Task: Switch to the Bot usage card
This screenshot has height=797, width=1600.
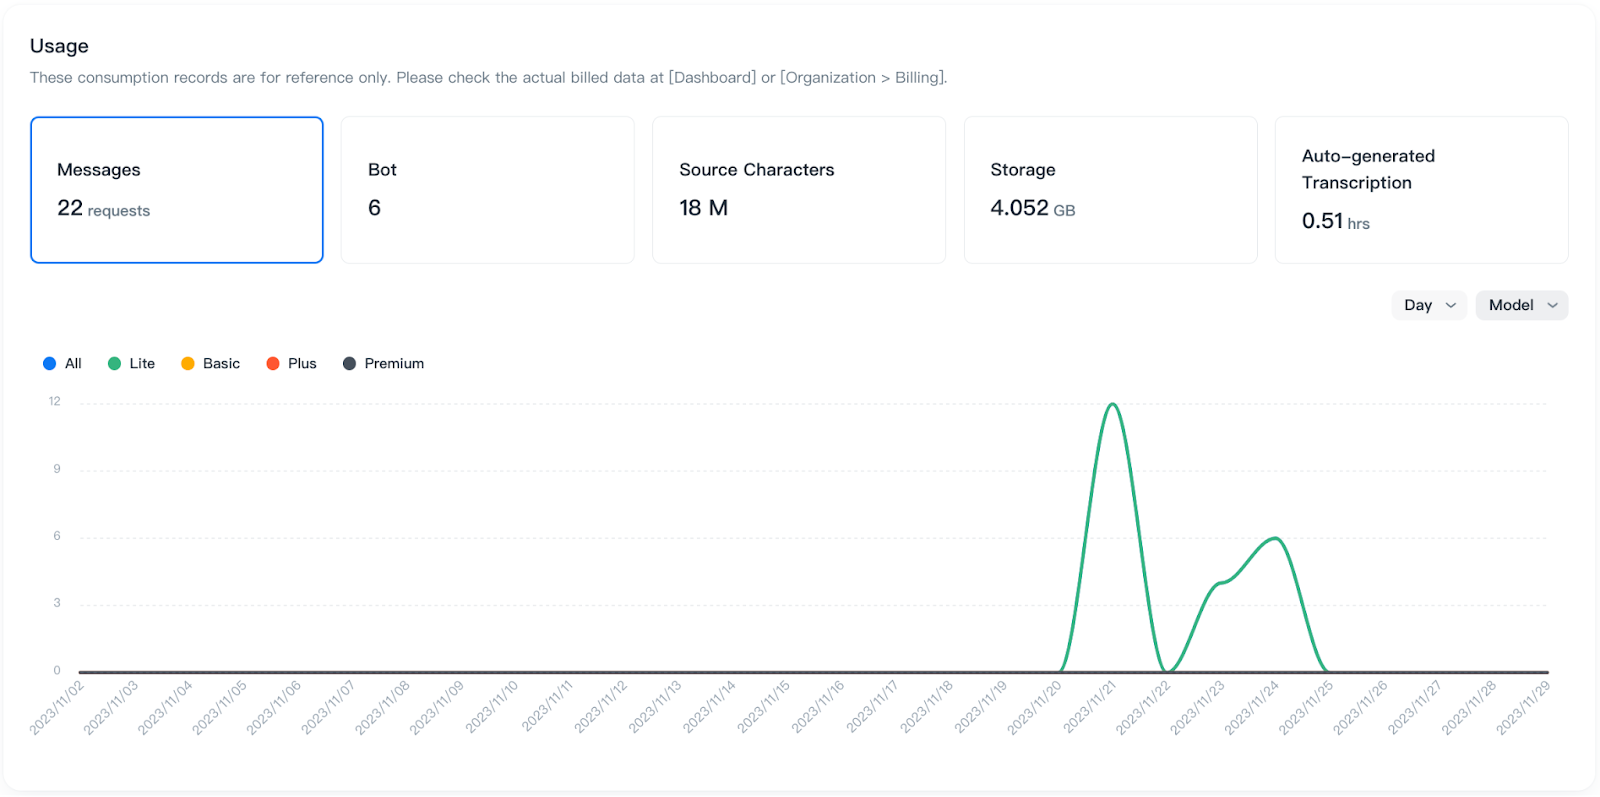Action: pos(487,190)
